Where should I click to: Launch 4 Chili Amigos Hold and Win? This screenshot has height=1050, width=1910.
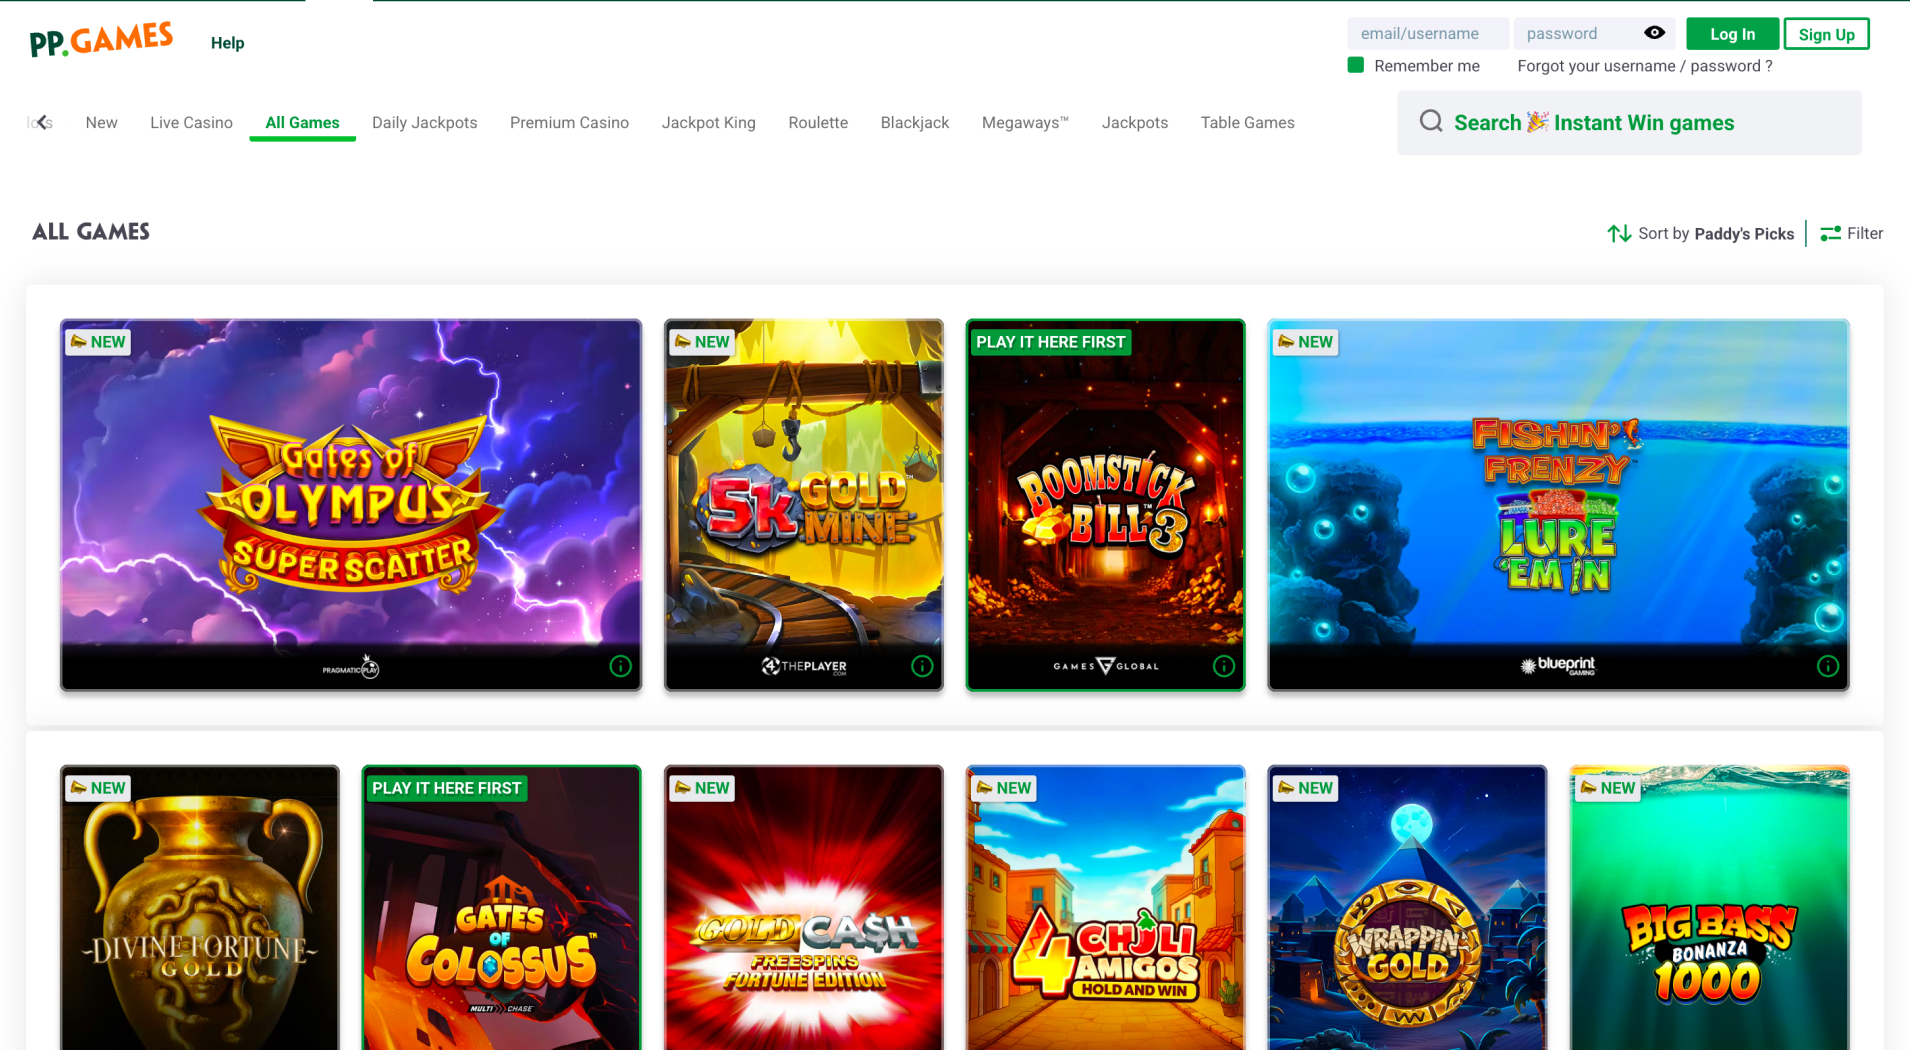click(1106, 908)
